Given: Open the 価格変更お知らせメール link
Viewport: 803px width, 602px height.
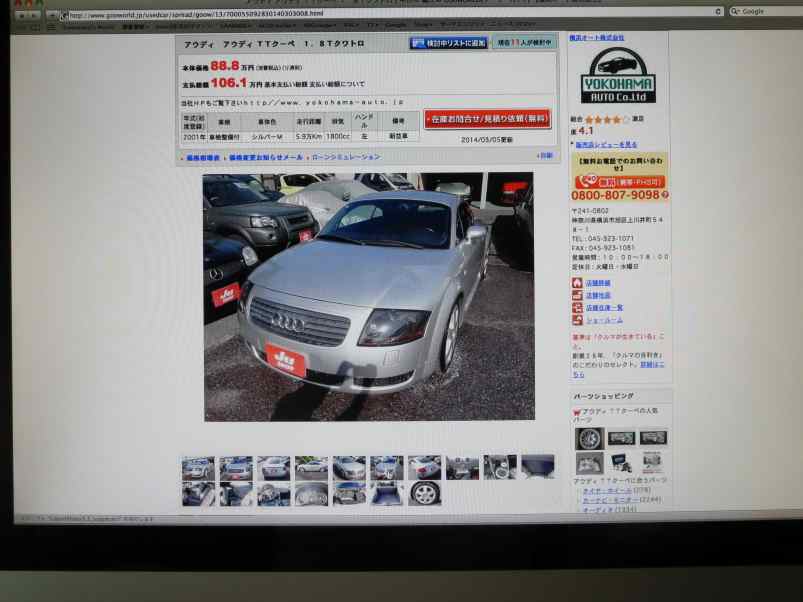Looking at the screenshot, I should pyautogui.click(x=266, y=158).
